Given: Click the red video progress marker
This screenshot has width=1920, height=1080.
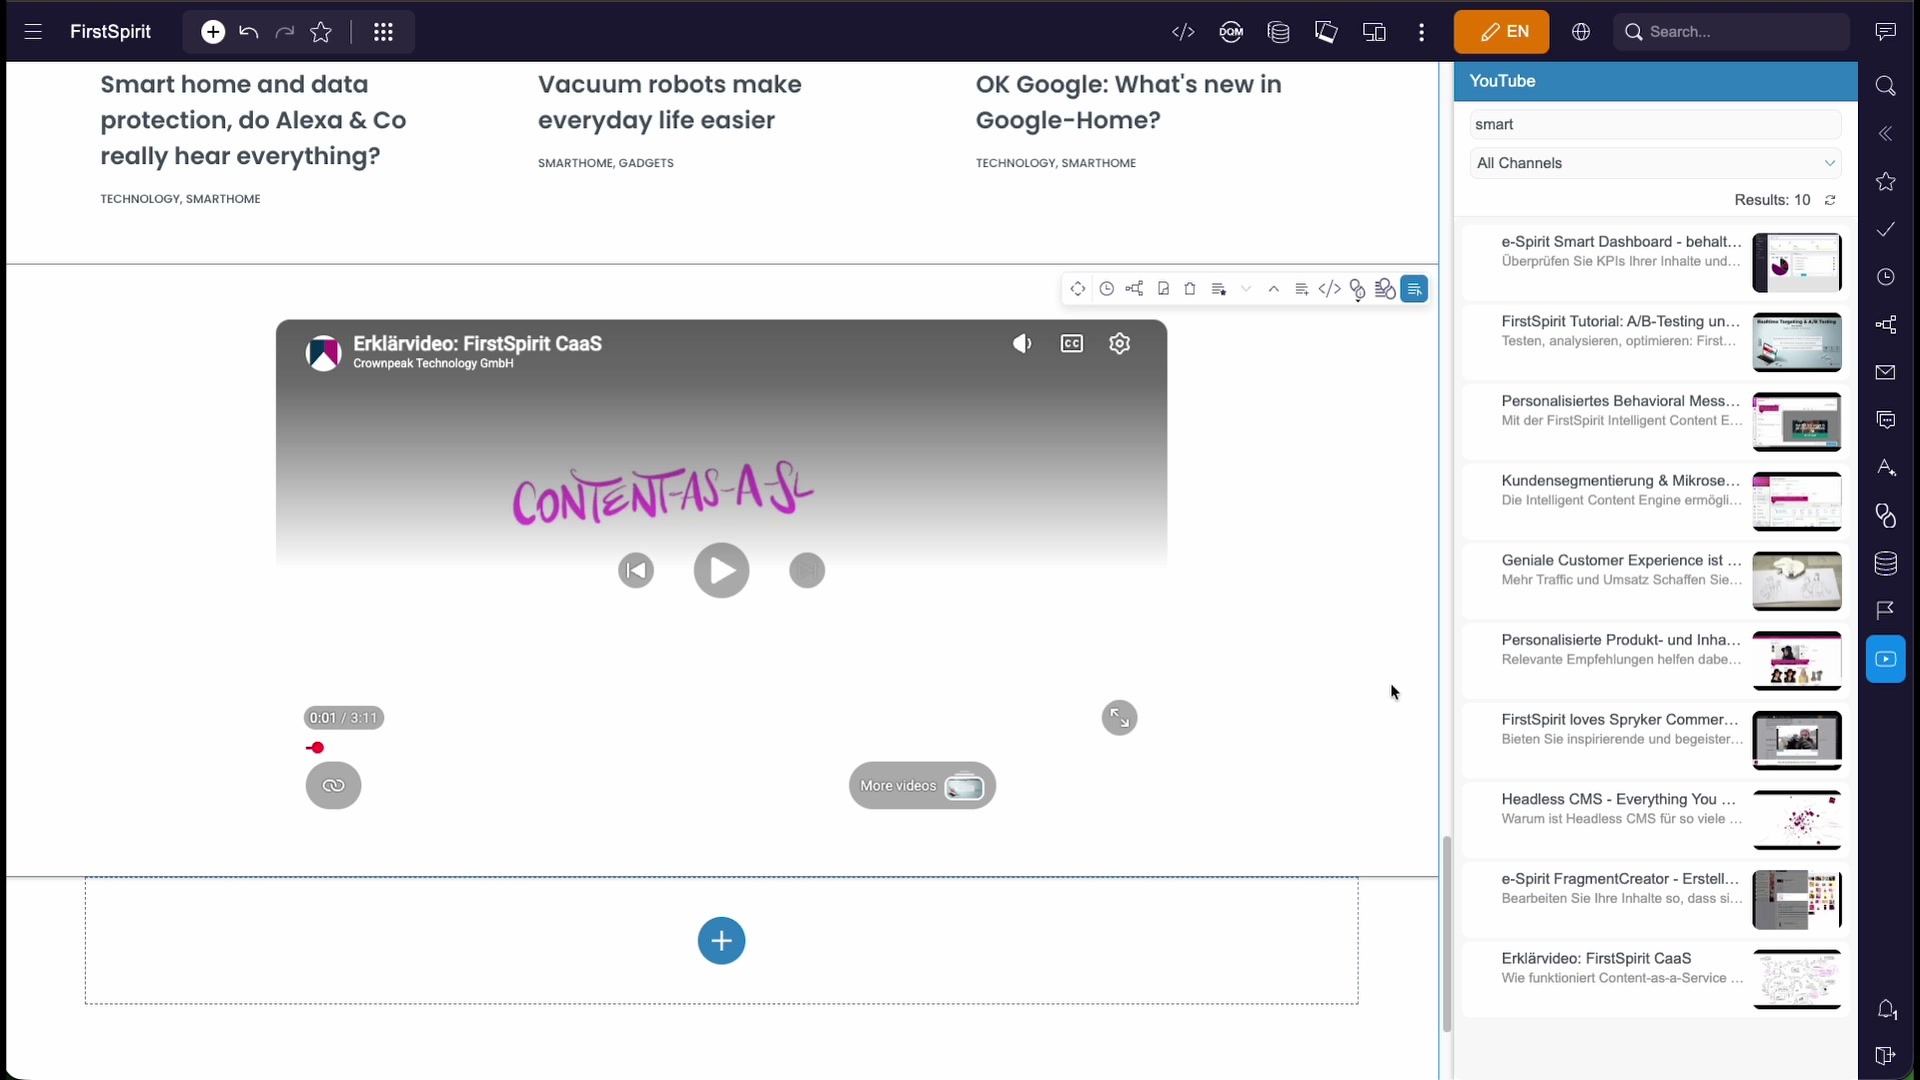Looking at the screenshot, I should (x=317, y=748).
